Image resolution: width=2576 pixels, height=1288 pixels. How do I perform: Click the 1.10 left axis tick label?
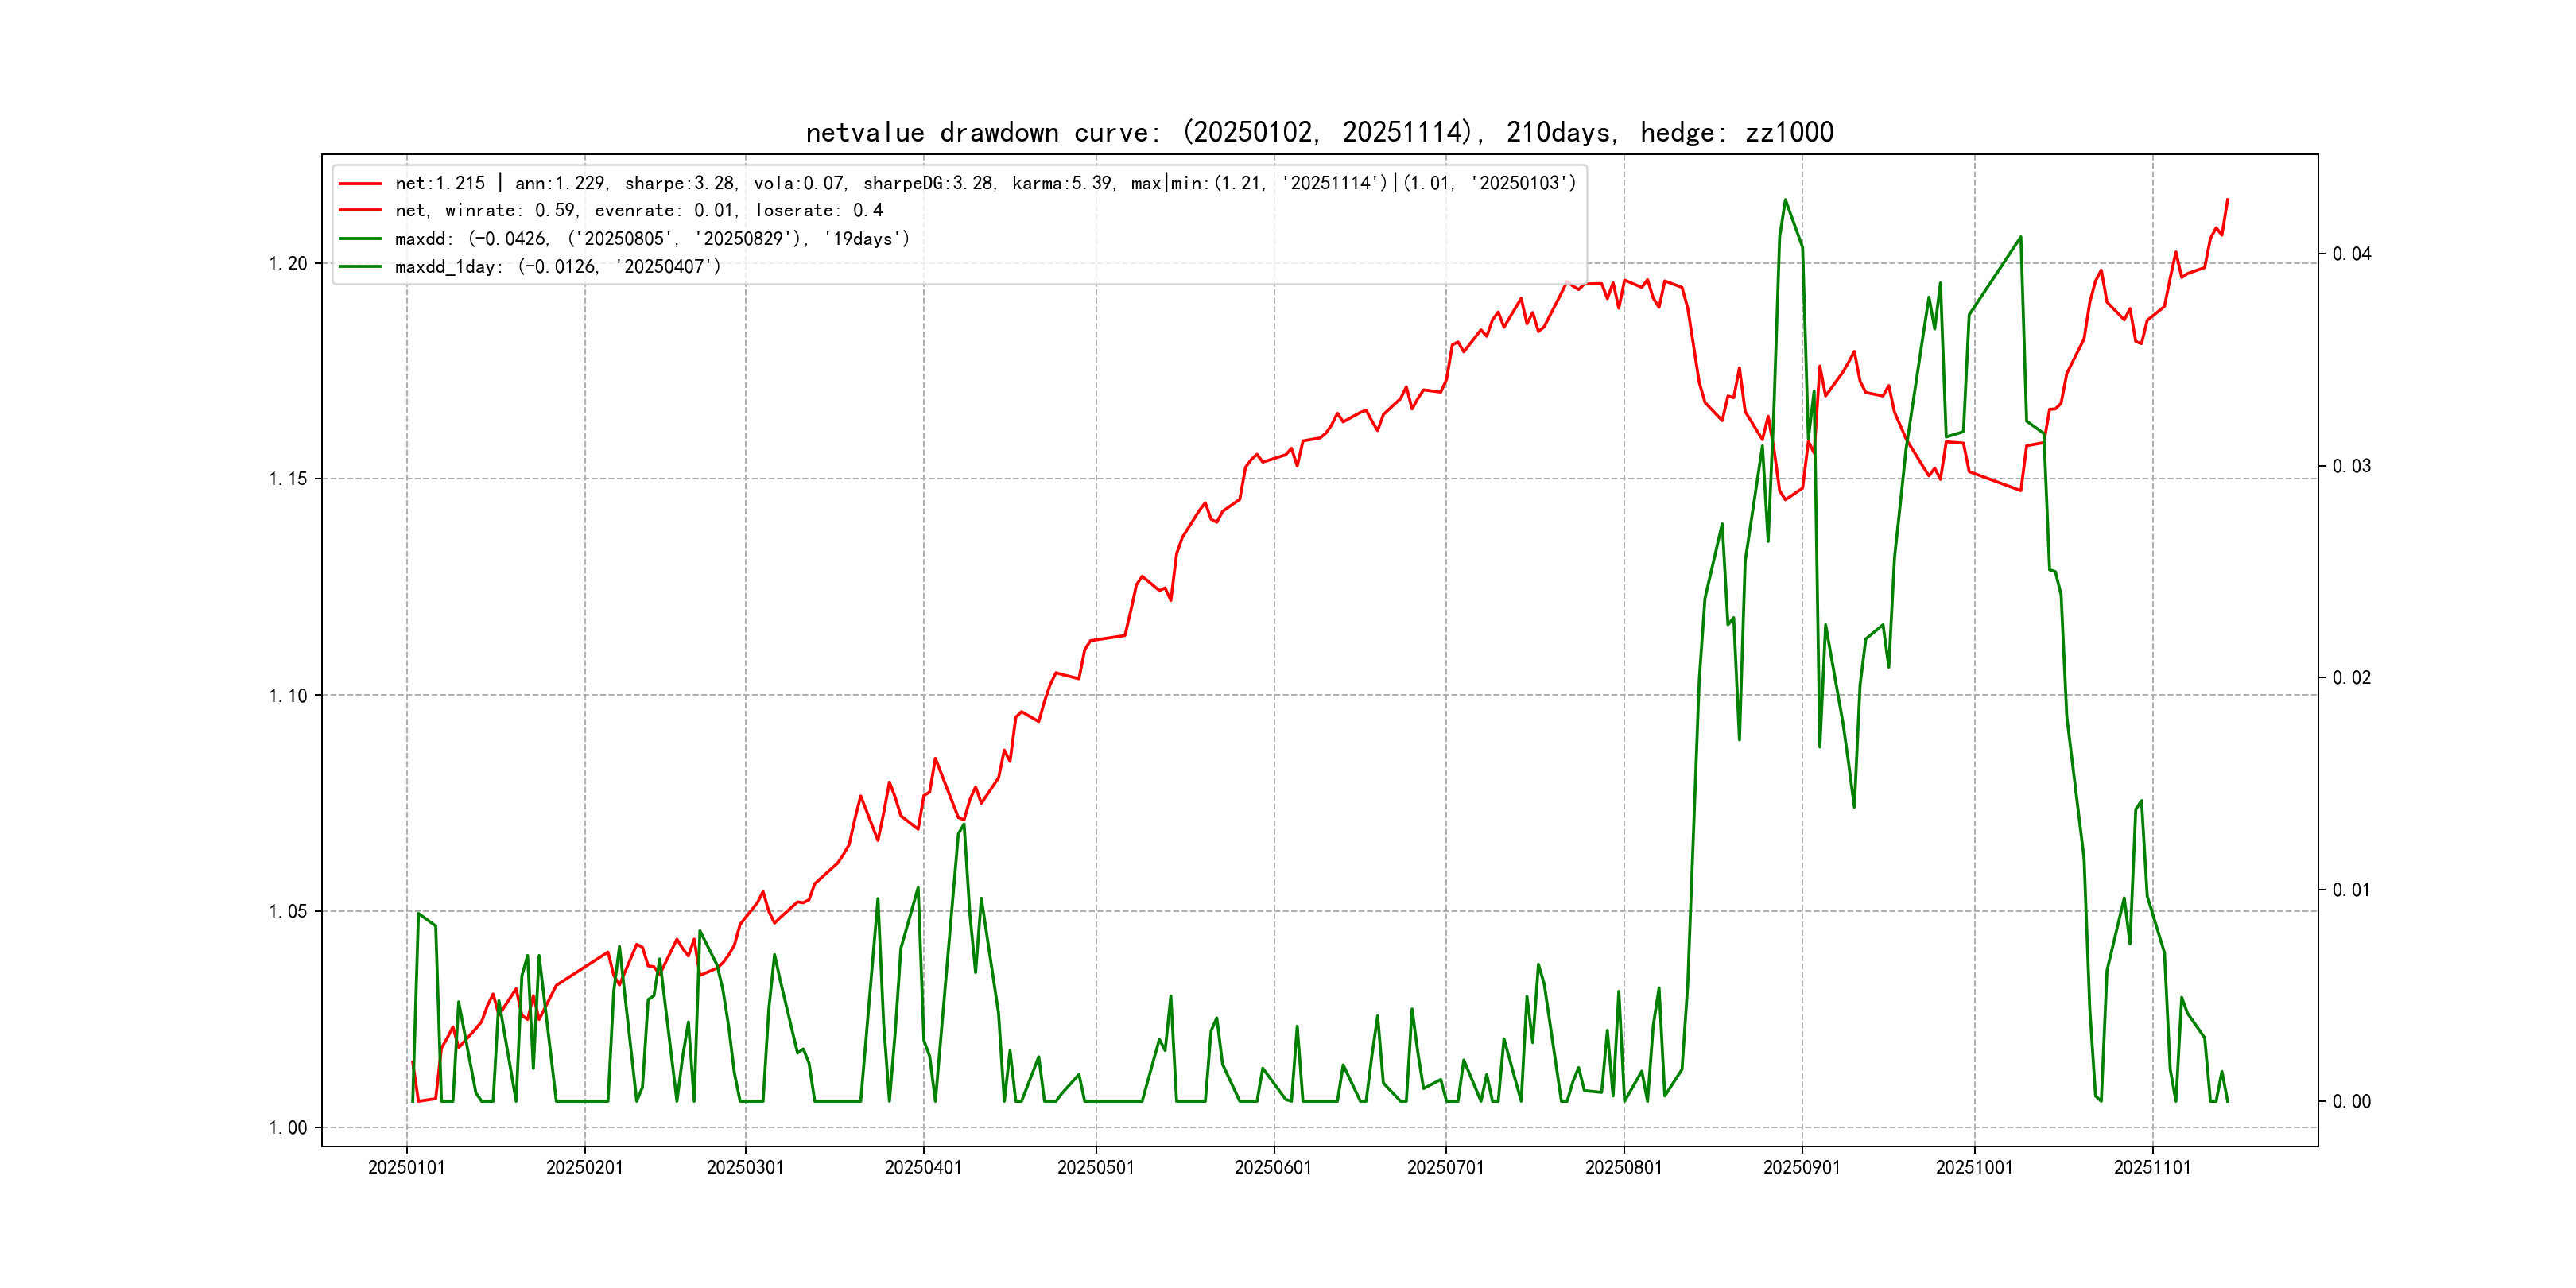(x=288, y=695)
